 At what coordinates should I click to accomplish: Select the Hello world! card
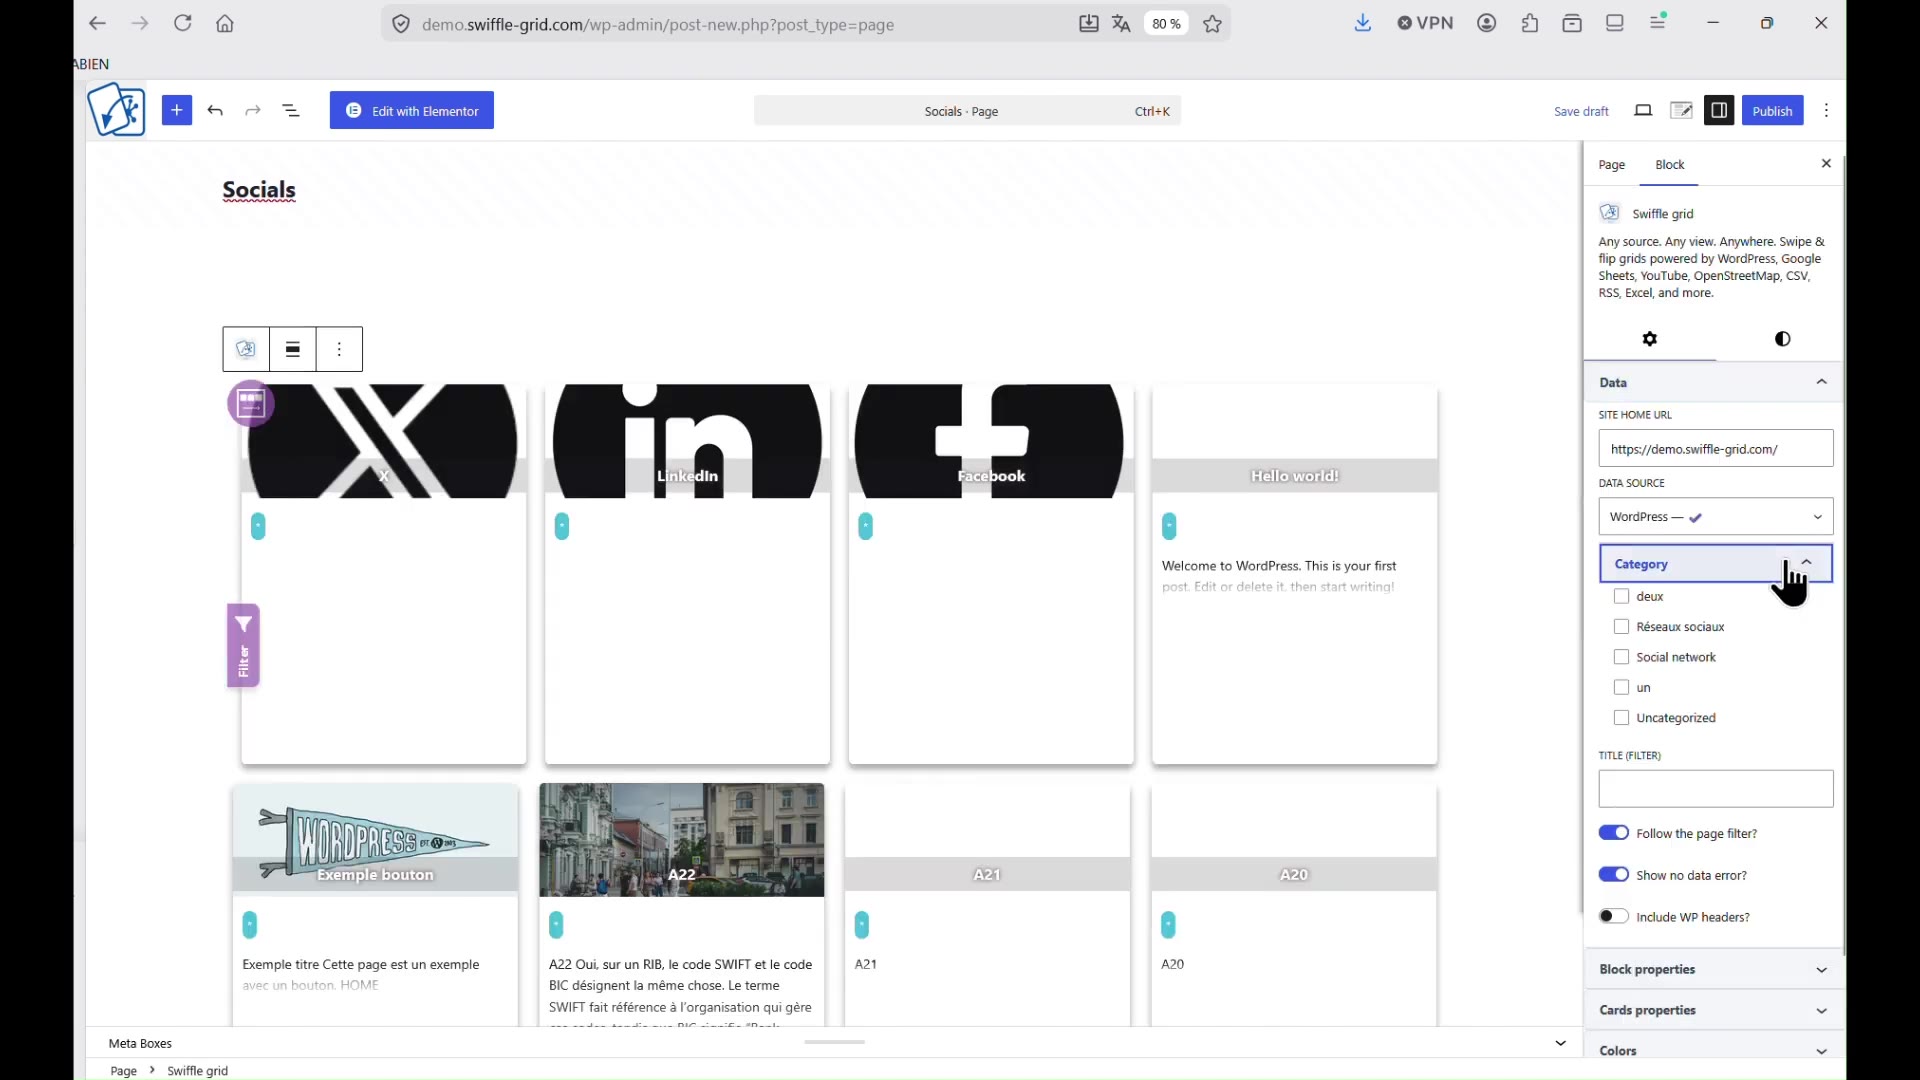pyautogui.click(x=1295, y=574)
